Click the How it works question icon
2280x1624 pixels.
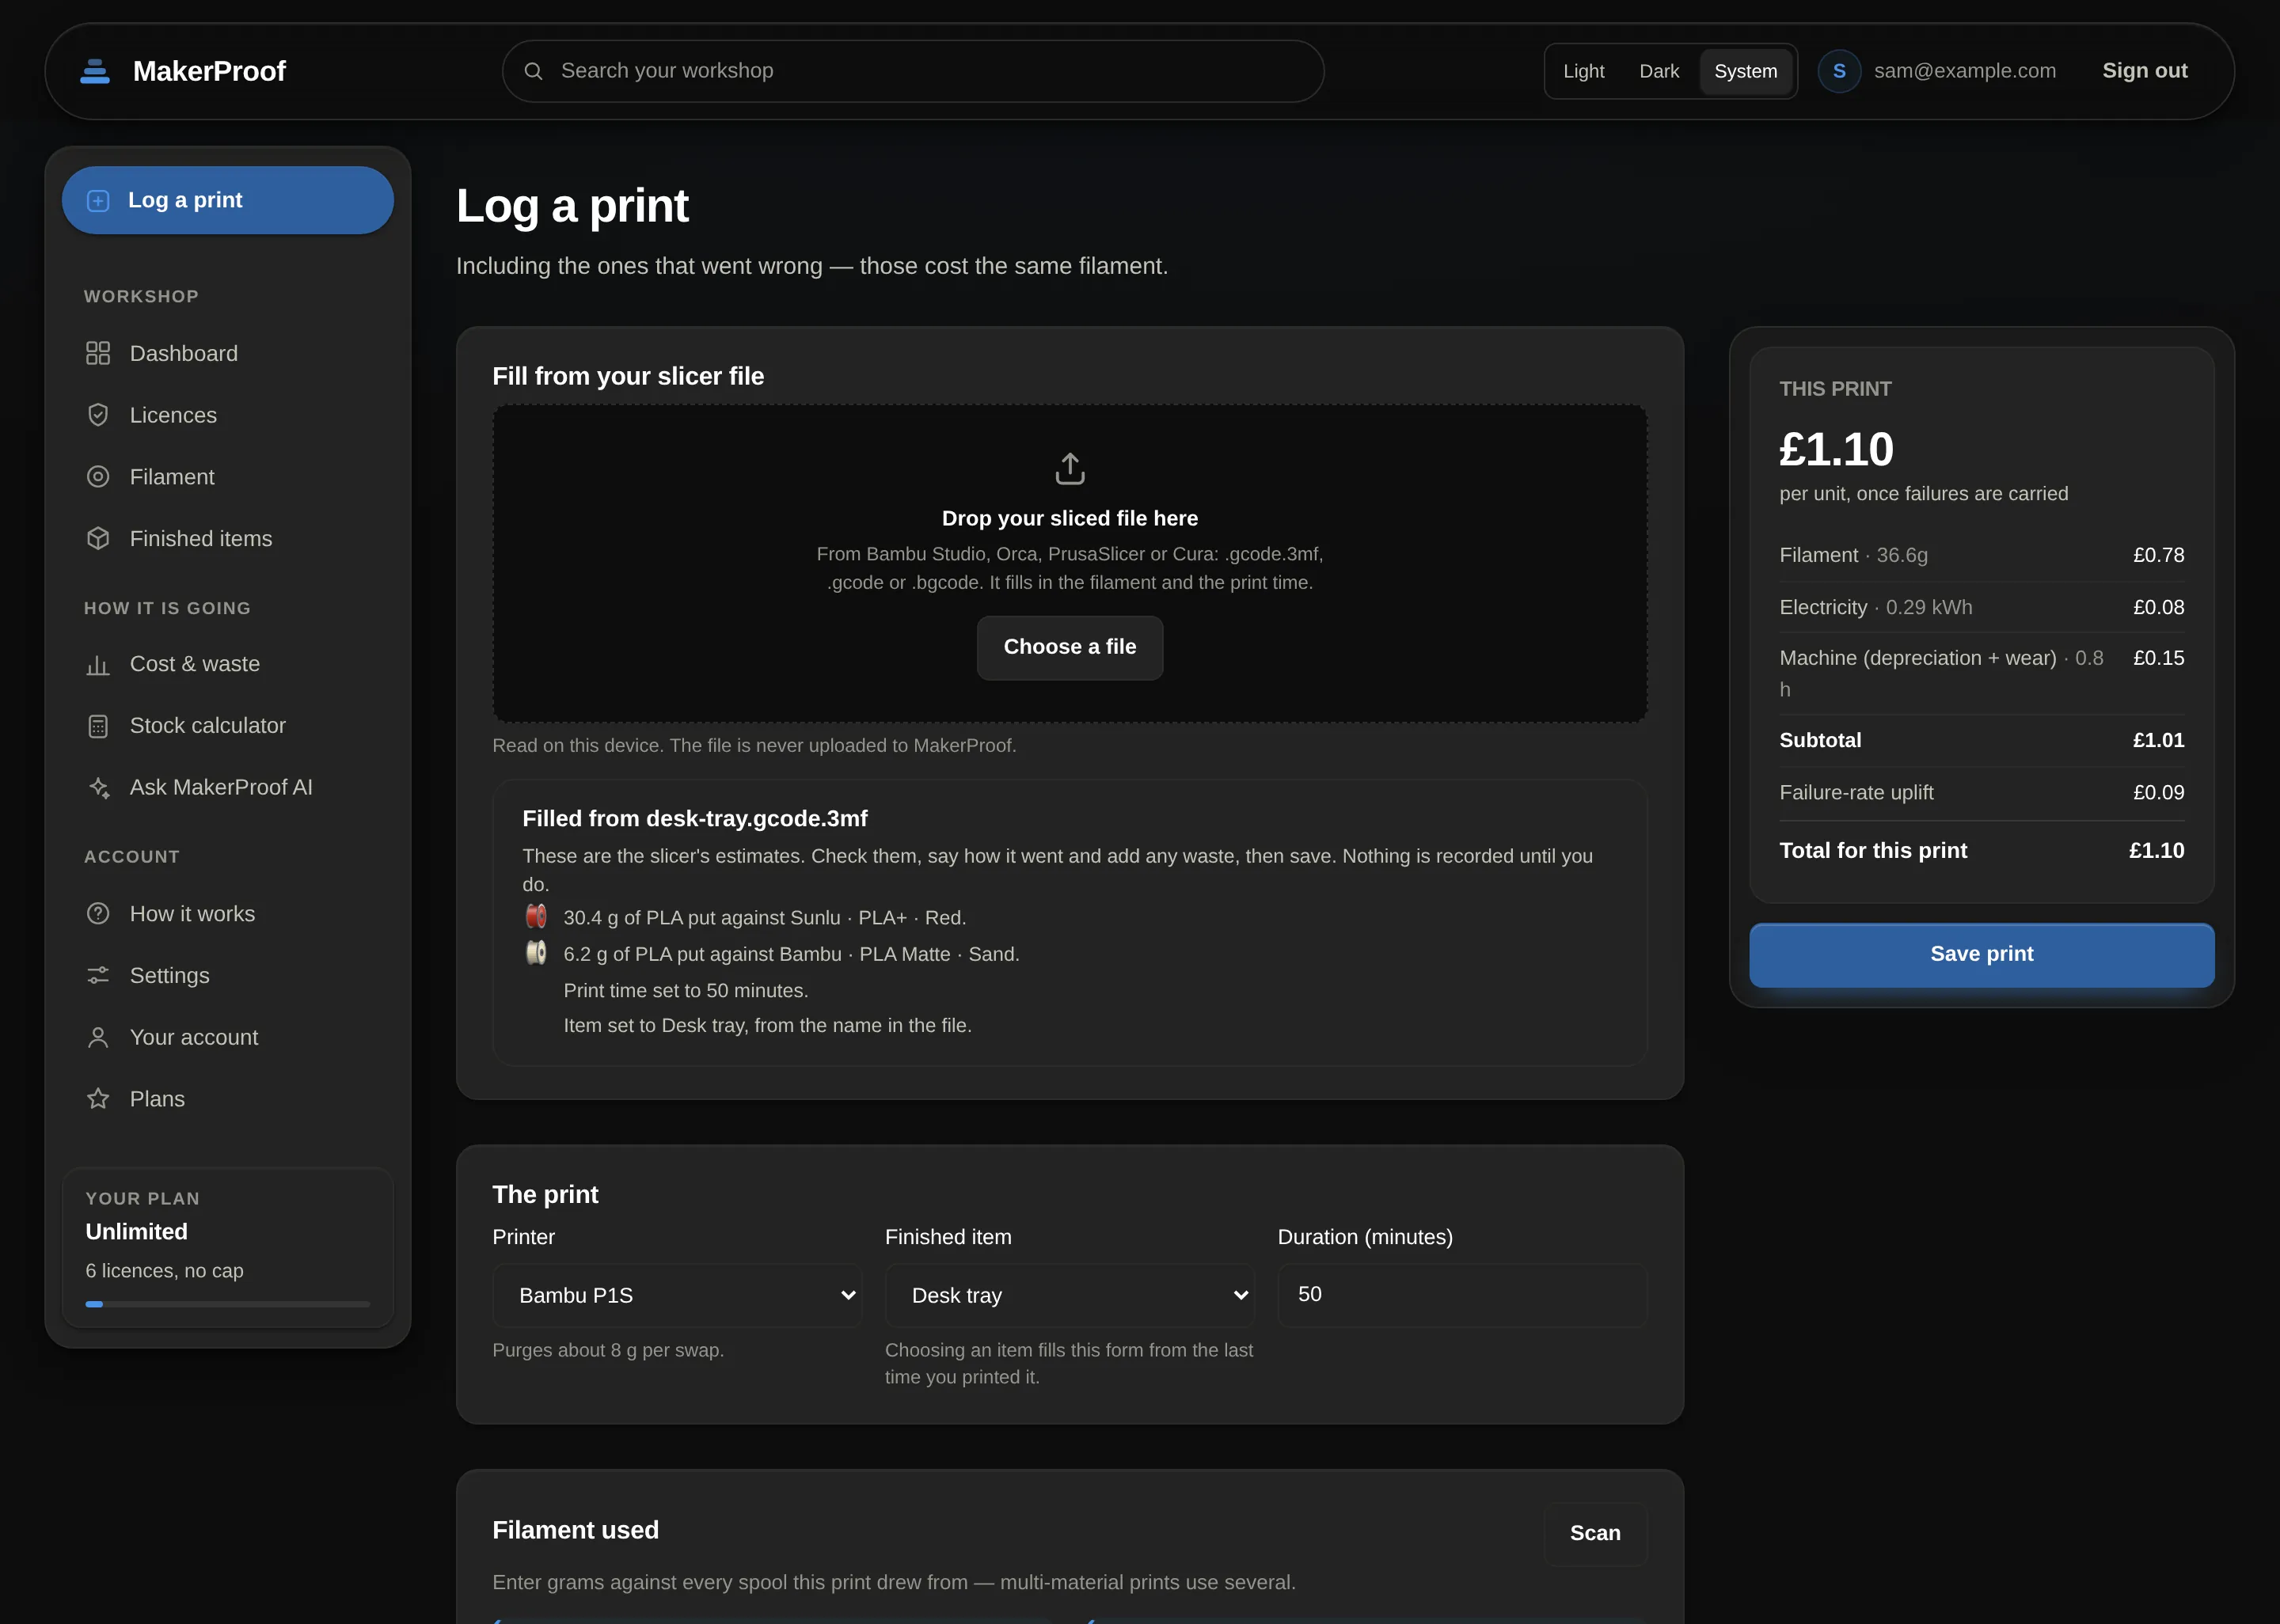coord(98,913)
